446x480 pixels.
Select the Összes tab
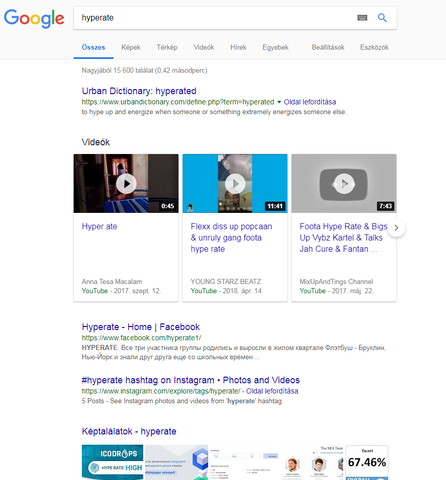coord(93,47)
